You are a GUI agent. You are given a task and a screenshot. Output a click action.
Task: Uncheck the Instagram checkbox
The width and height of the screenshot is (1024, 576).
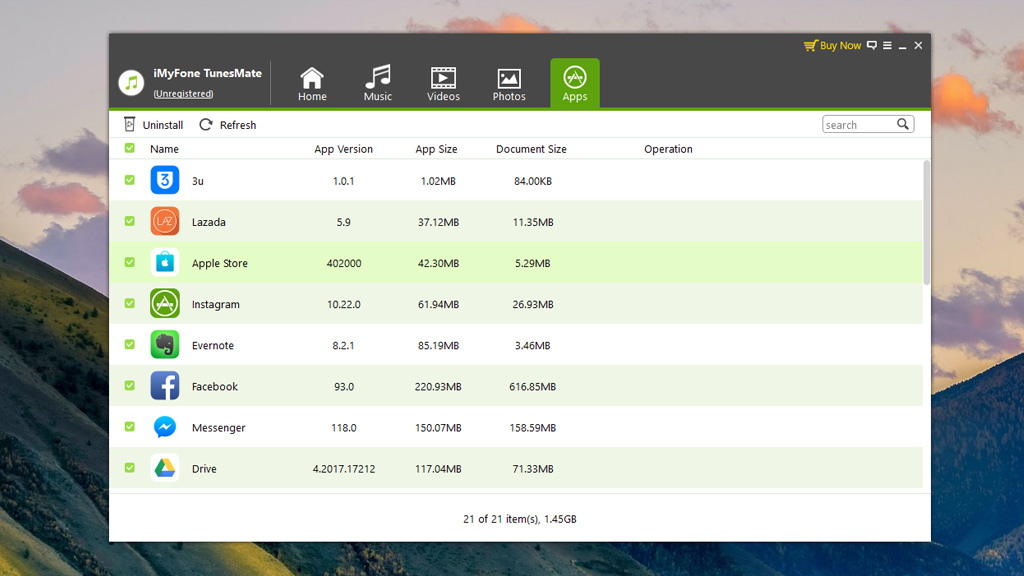pyautogui.click(x=130, y=304)
